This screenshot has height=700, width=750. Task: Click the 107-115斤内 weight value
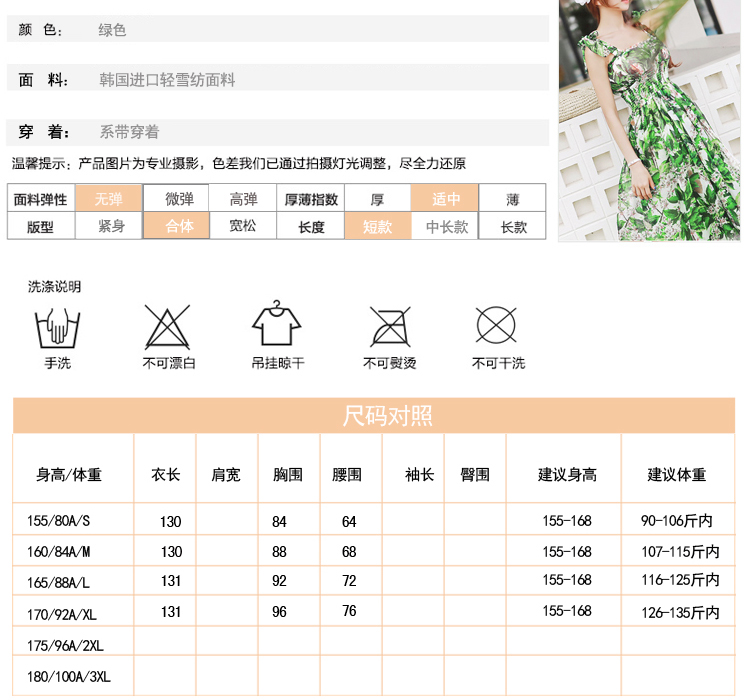pos(680,552)
